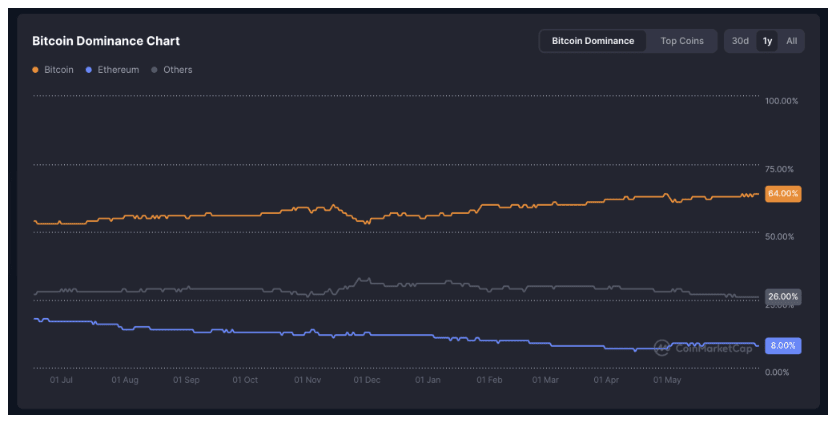Viewport: 837px width, 427px height.
Task: Select the 1y time range
Action: point(767,41)
